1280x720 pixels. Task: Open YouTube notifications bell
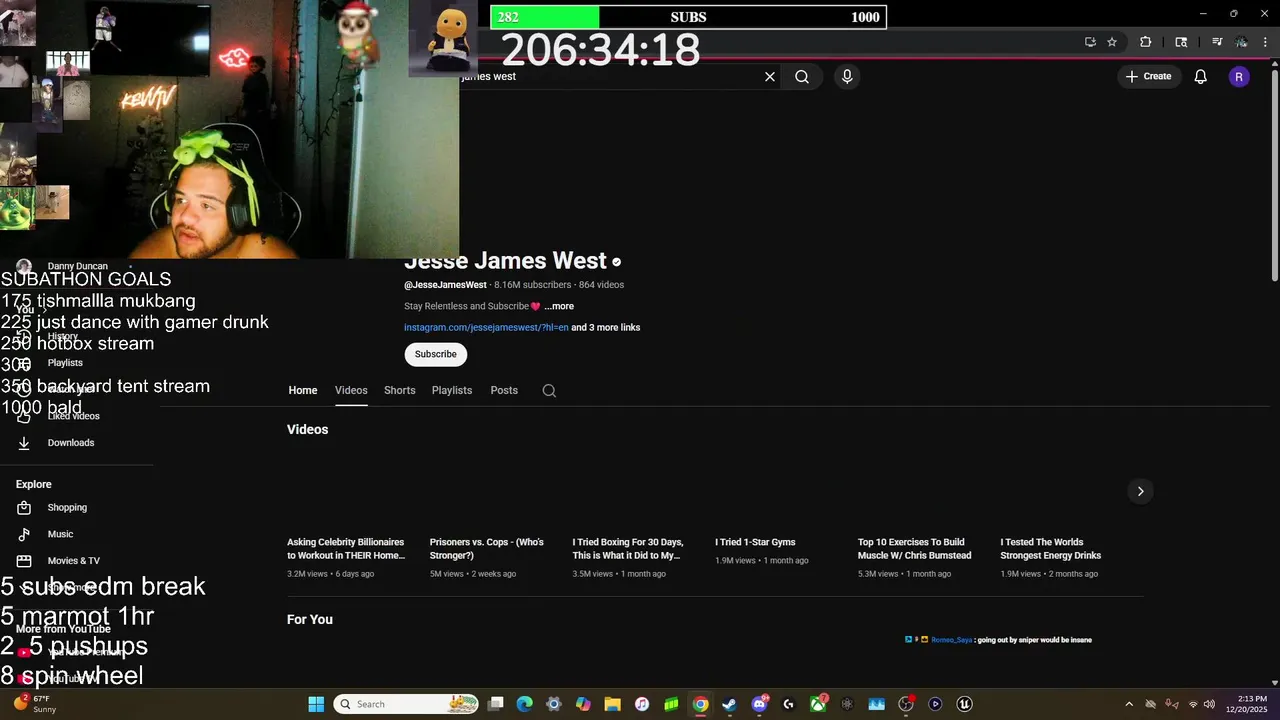(x=1201, y=77)
